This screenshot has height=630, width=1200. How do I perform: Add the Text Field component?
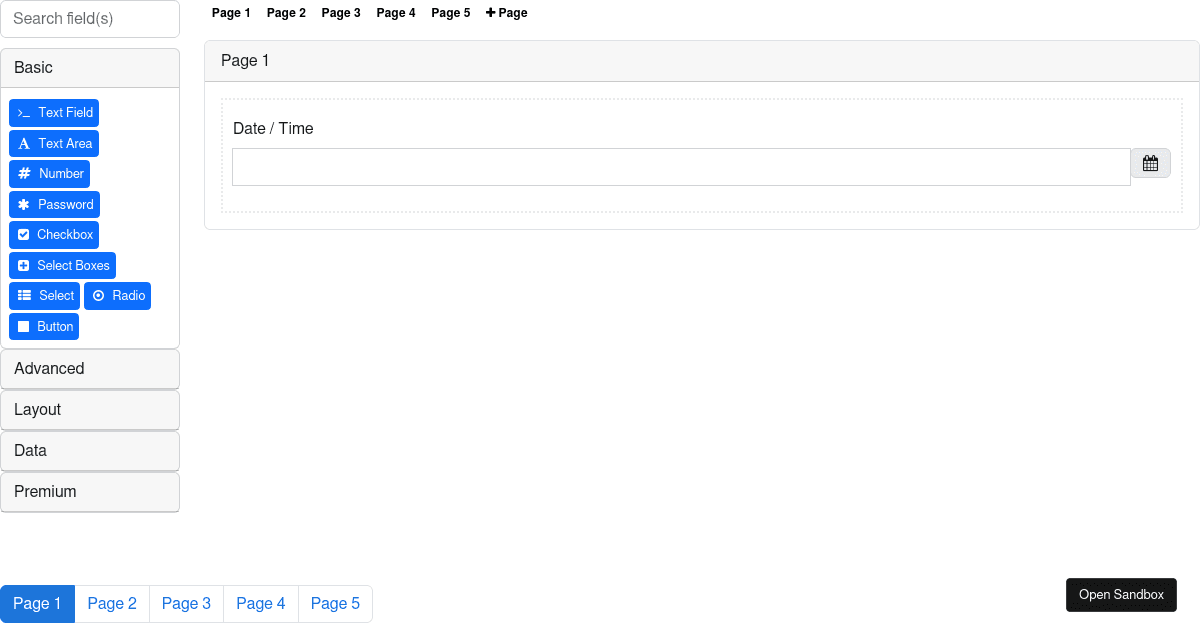click(54, 113)
